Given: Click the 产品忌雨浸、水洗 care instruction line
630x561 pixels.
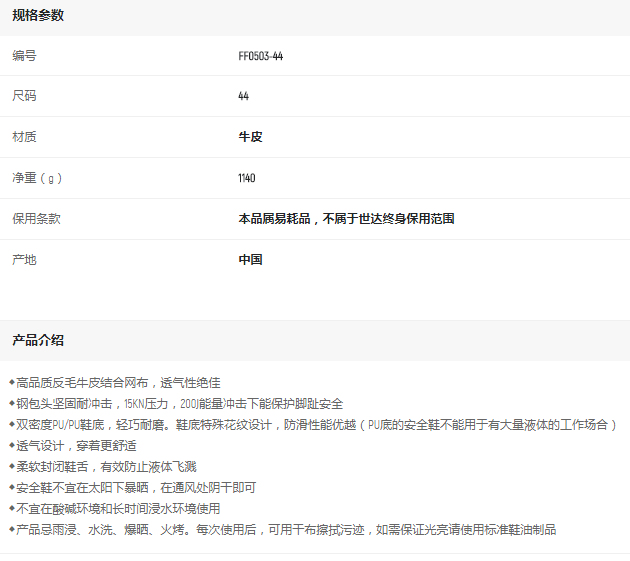Looking at the screenshot, I should coord(285,529).
